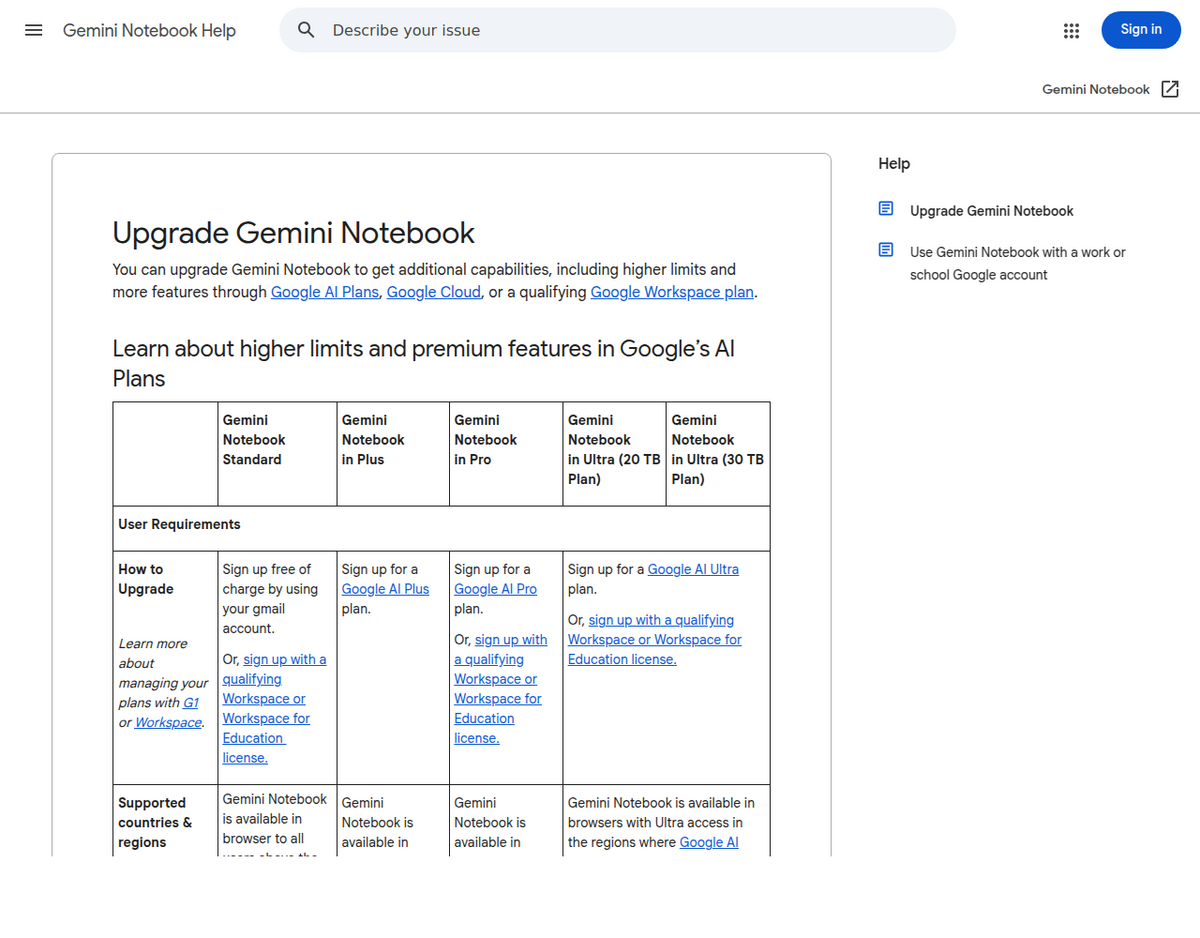Open the Google AI link in Supported countries row
This screenshot has width=1200, height=938.
[x=709, y=842]
